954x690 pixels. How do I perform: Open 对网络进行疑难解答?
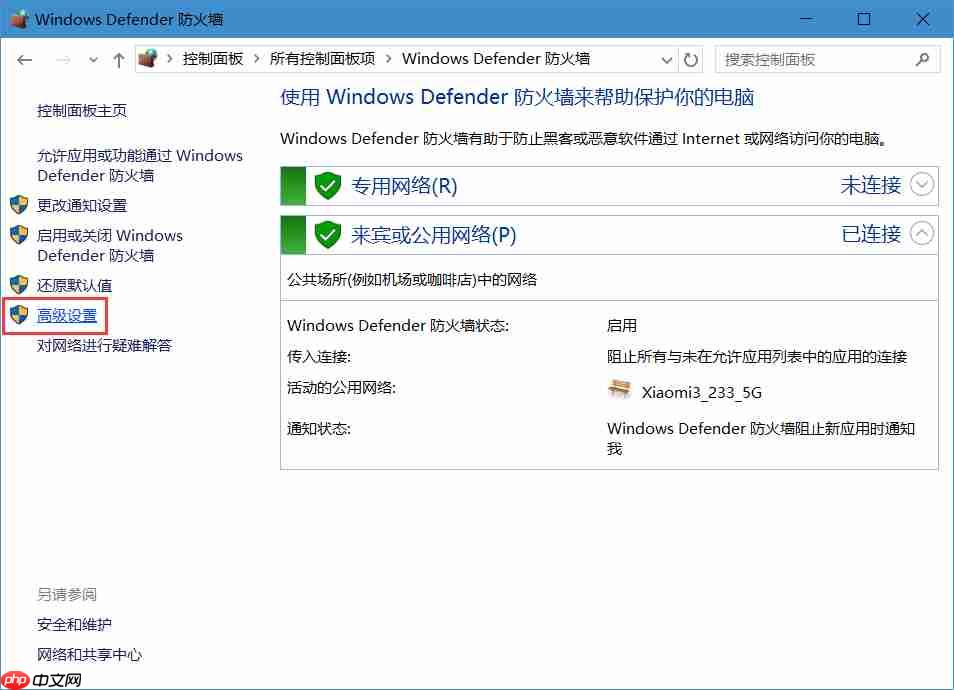[x=103, y=345]
